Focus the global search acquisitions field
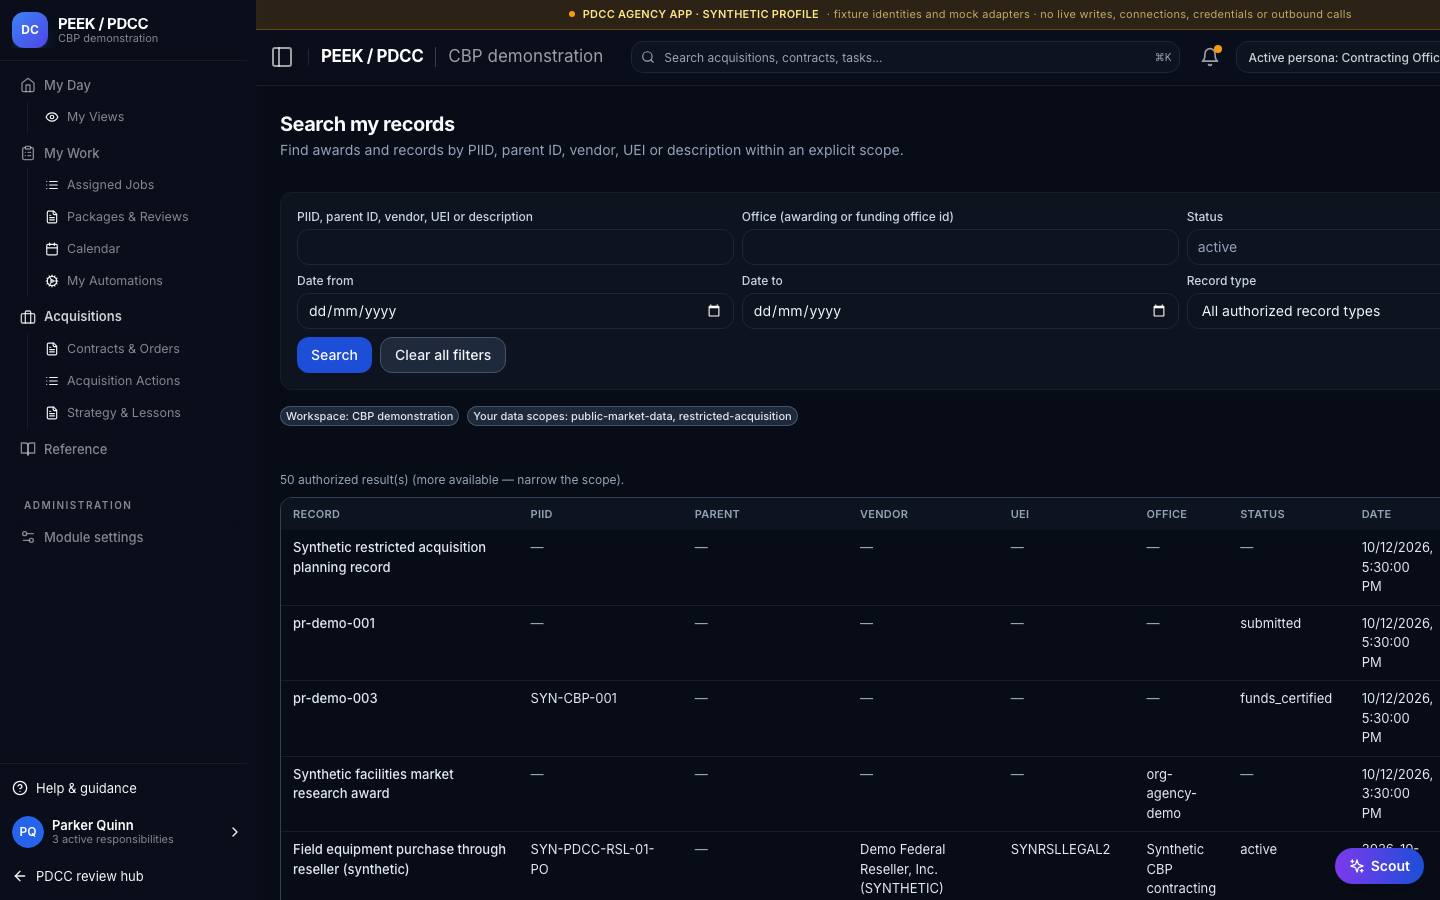The width and height of the screenshot is (1440, 900). point(905,57)
